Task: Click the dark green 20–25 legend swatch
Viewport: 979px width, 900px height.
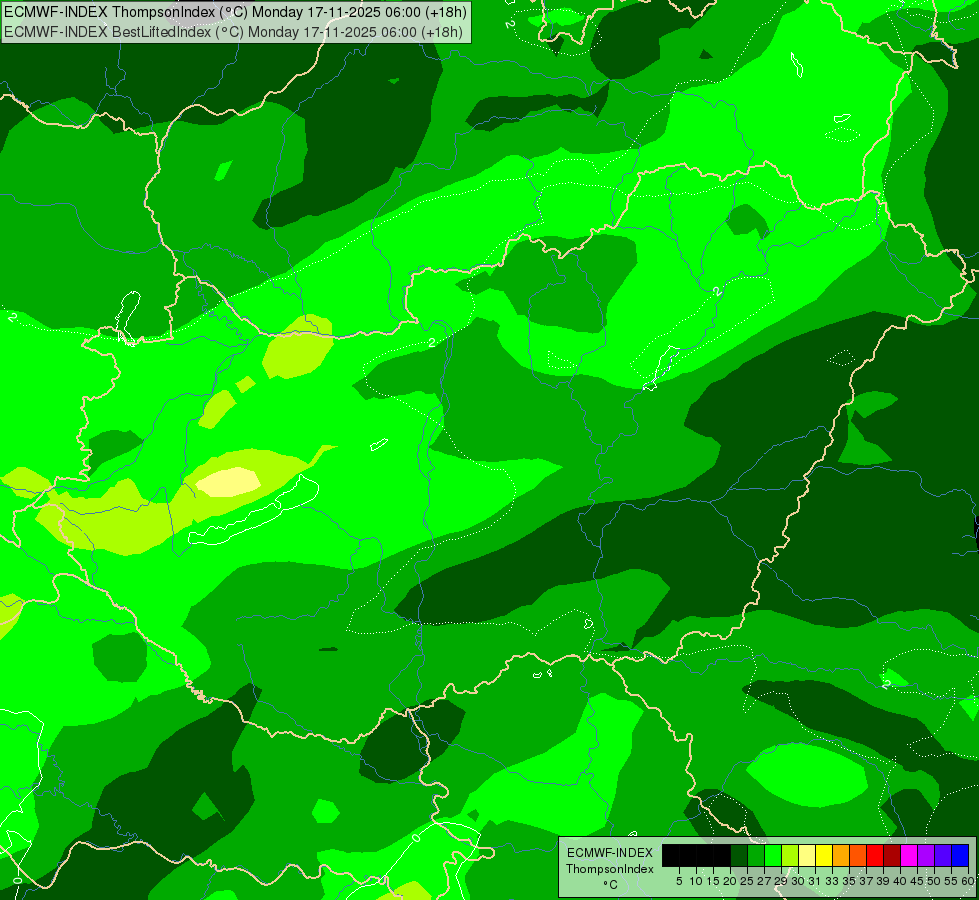Action: (739, 855)
